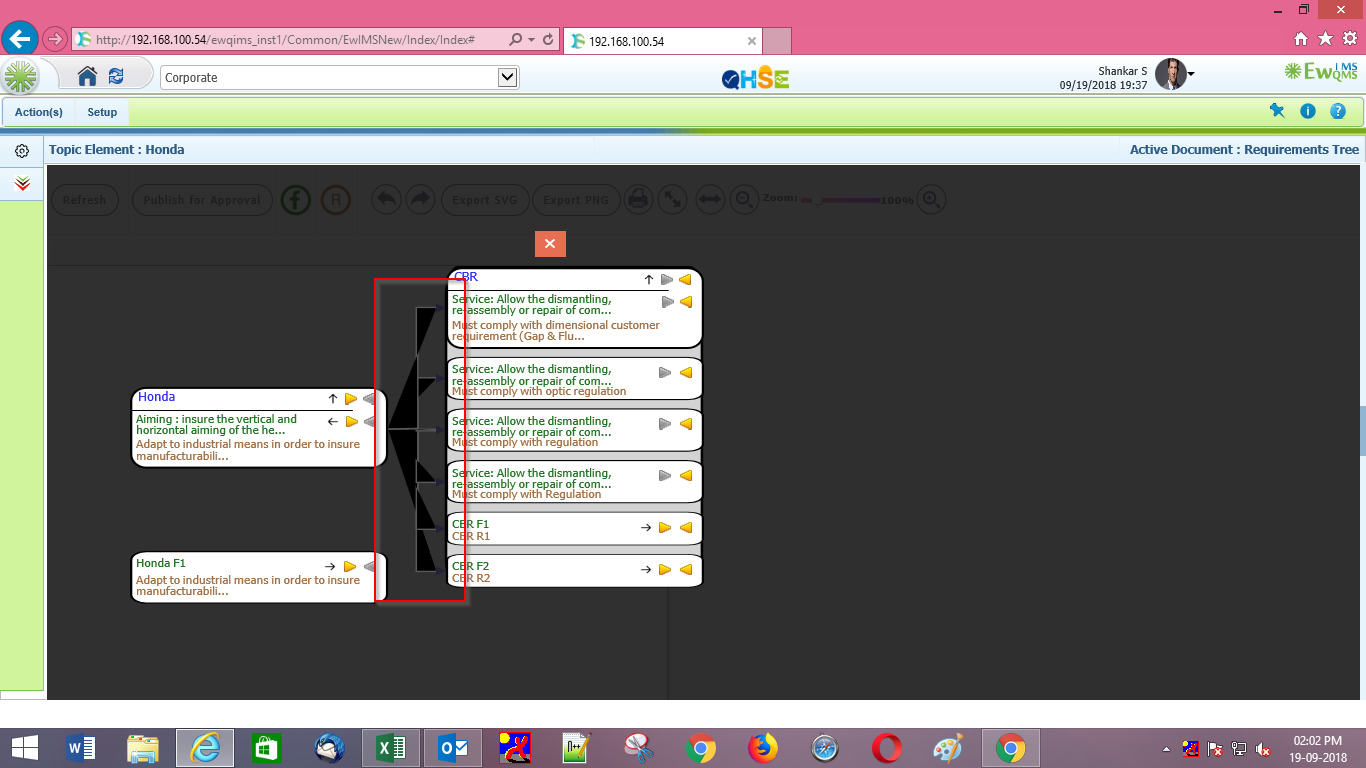Click the yellow triangle in the Honda header
This screenshot has width=1366, height=768.
pyautogui.click(x=351, y=398)
